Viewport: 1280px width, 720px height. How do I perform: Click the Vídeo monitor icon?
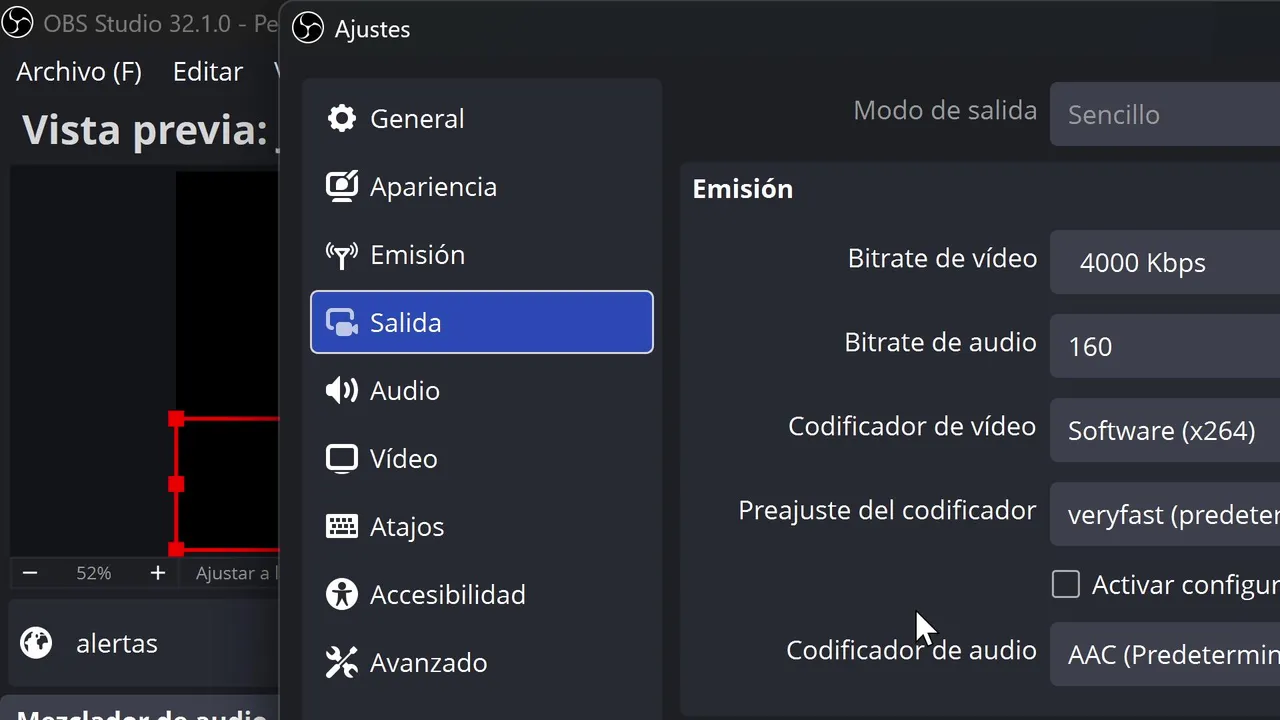tap(342, 459)
